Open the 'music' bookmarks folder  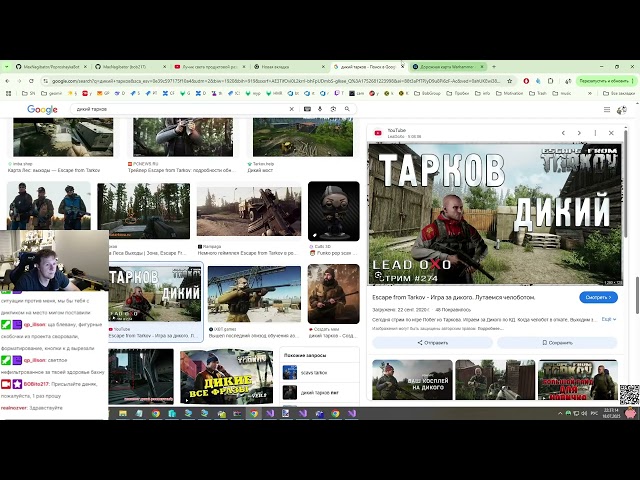click(562, 93)
